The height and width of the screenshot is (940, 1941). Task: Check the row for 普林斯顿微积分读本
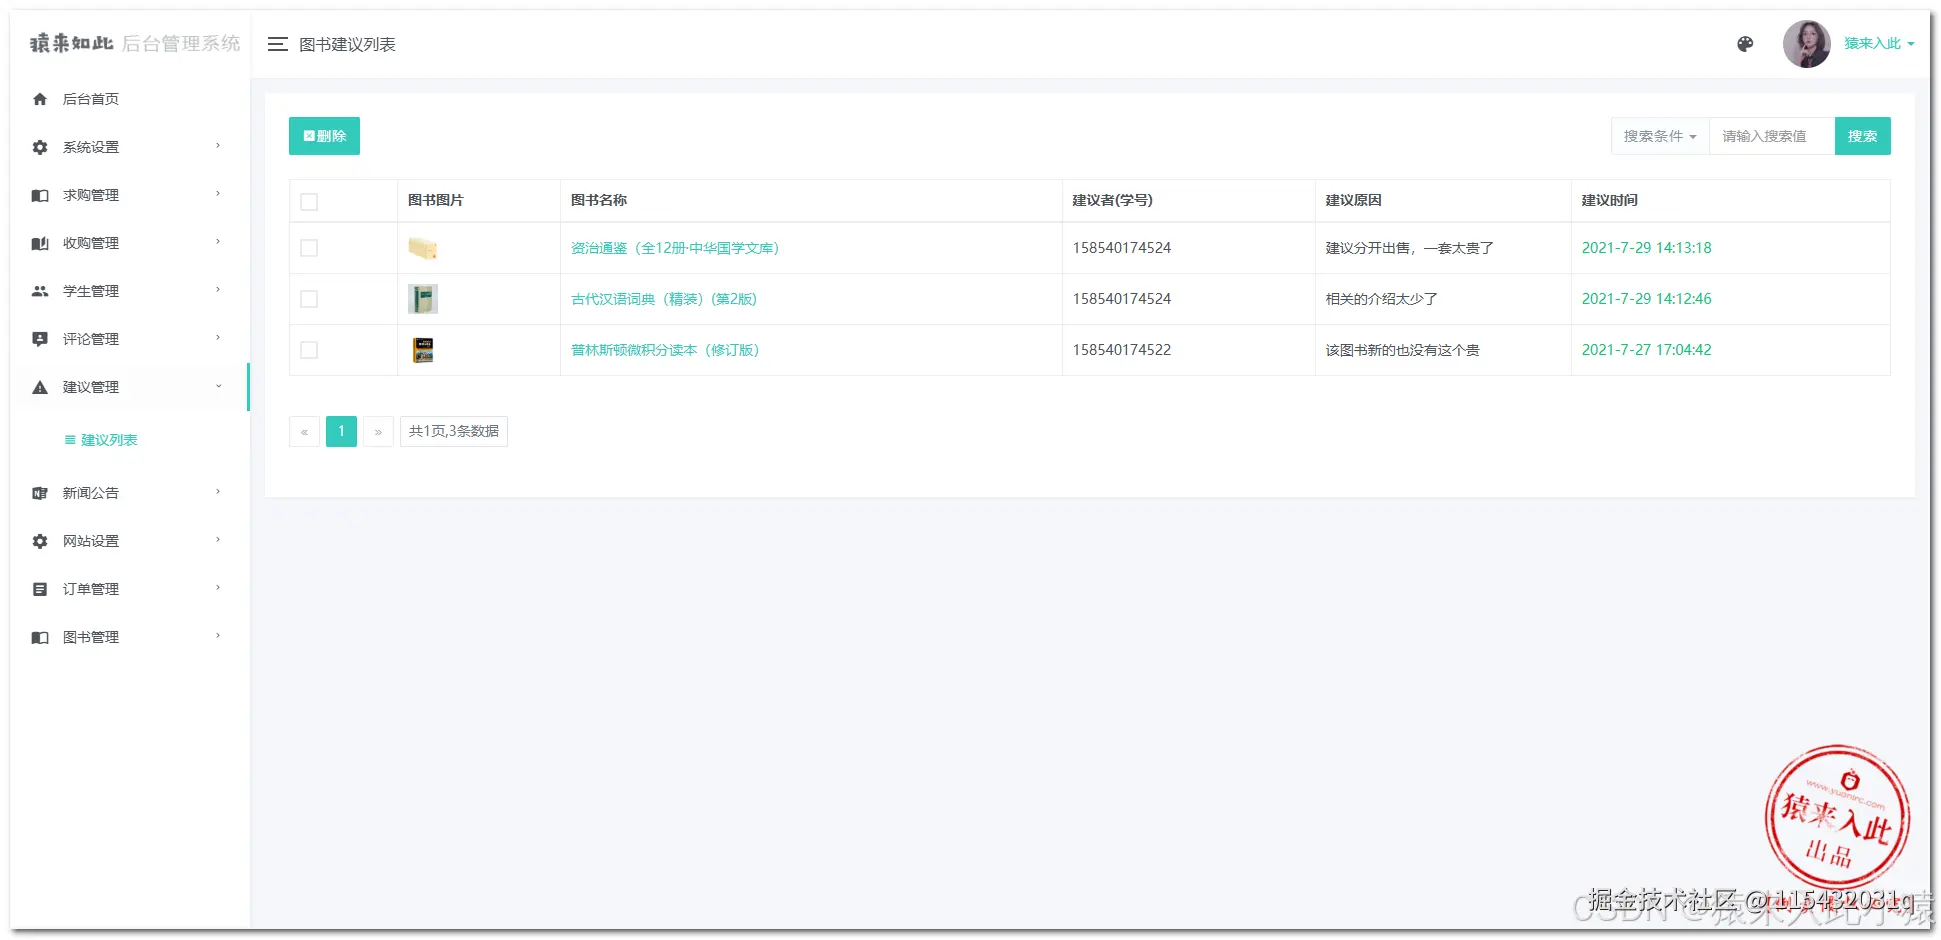click(309, 350)
